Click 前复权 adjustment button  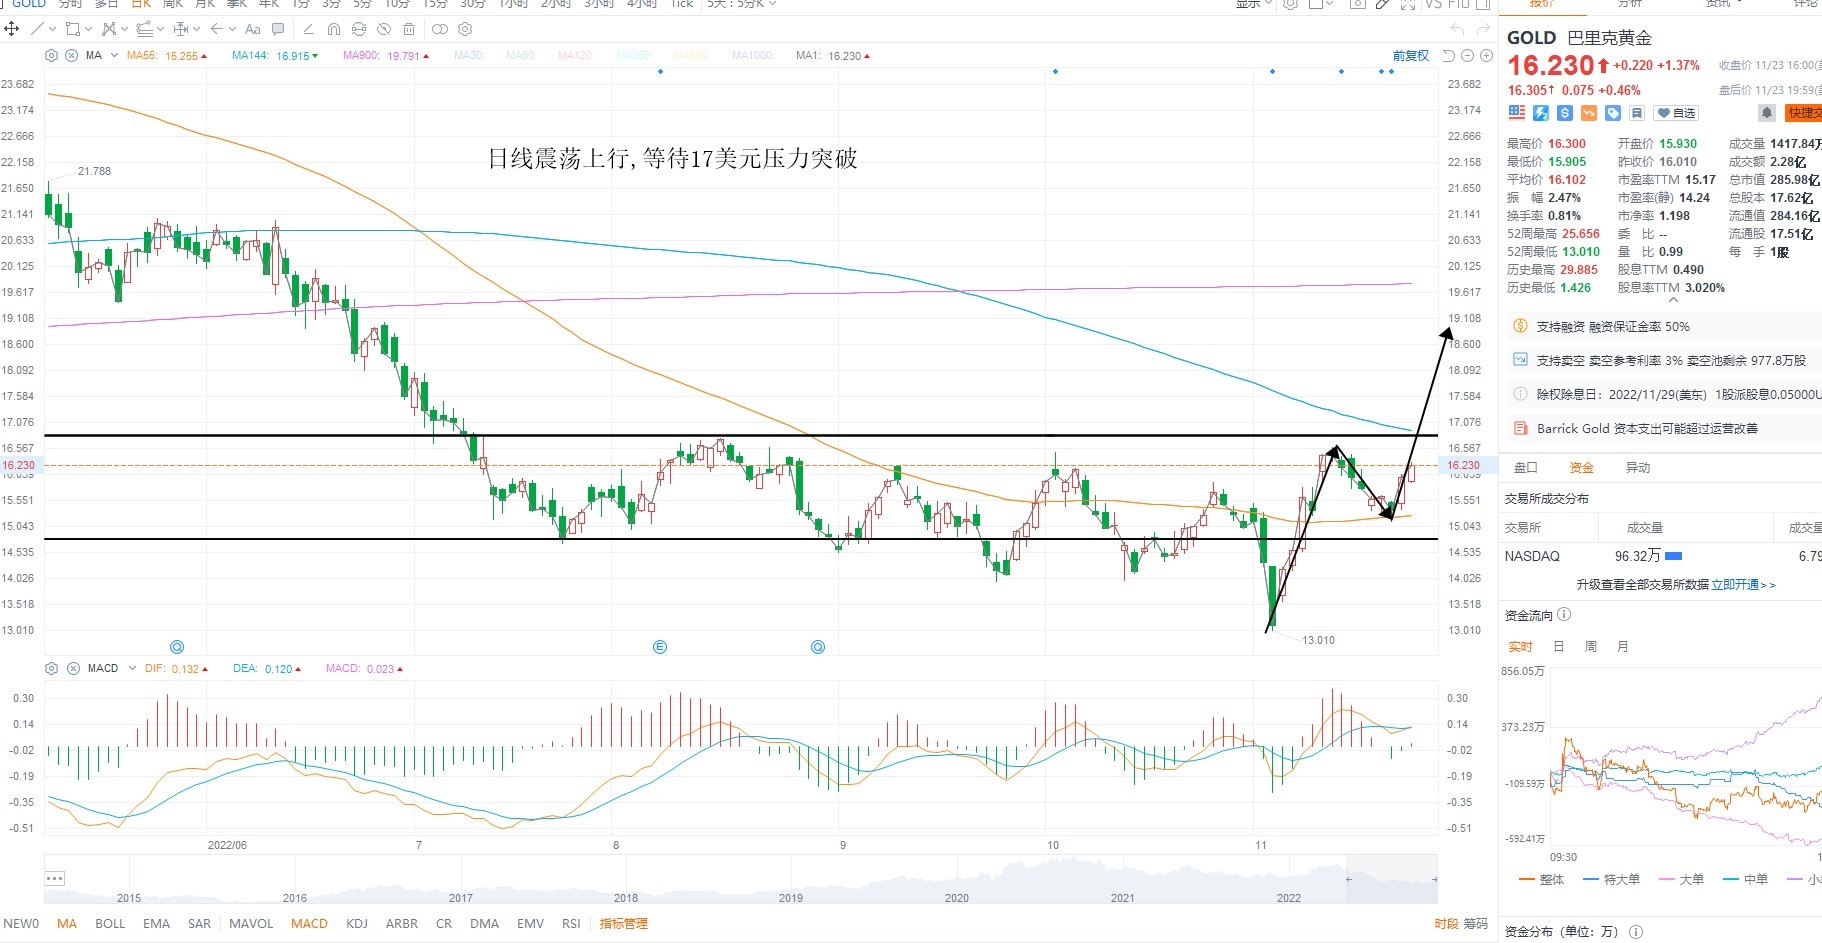[x=1410, y=56]
